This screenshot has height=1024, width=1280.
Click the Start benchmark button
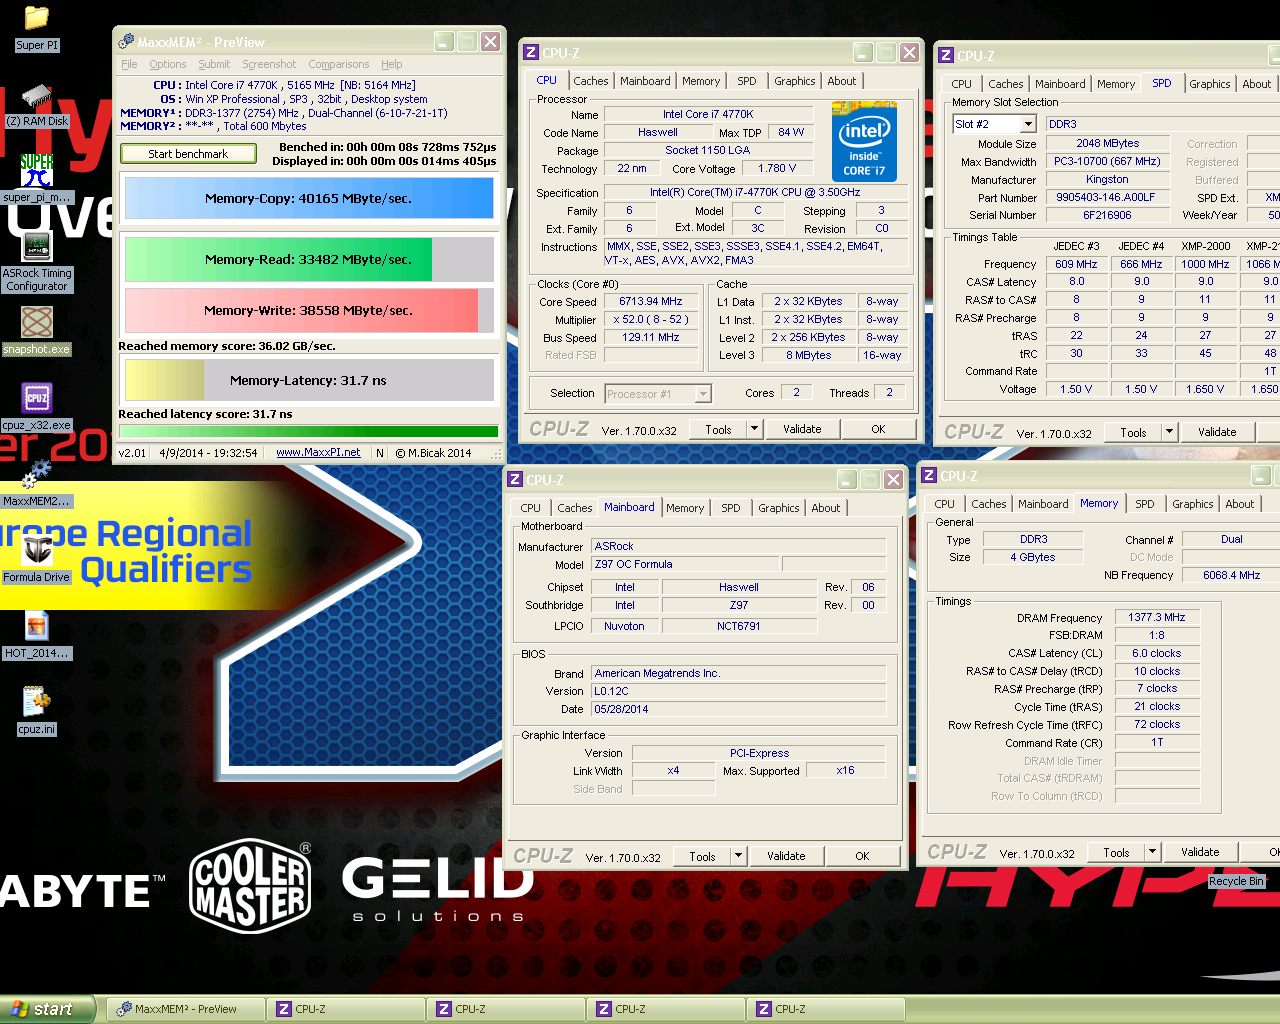188,154
